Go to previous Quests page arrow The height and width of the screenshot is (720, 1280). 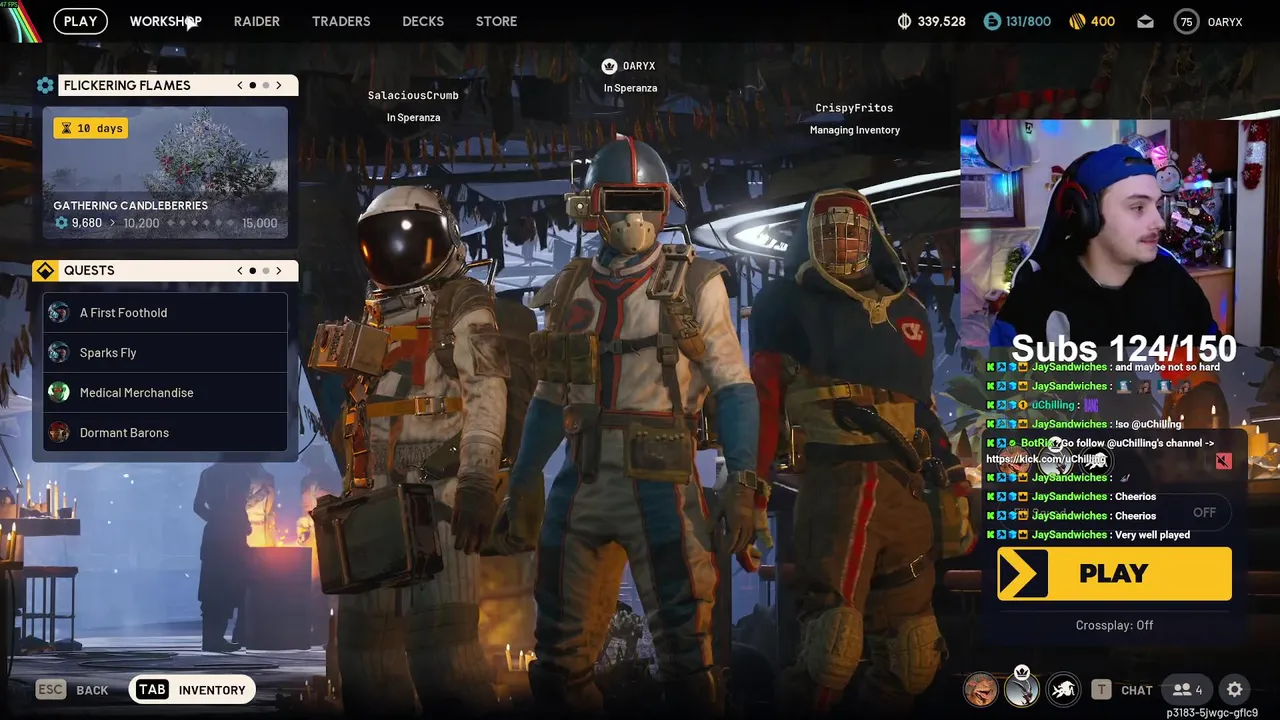pos(240,270)
